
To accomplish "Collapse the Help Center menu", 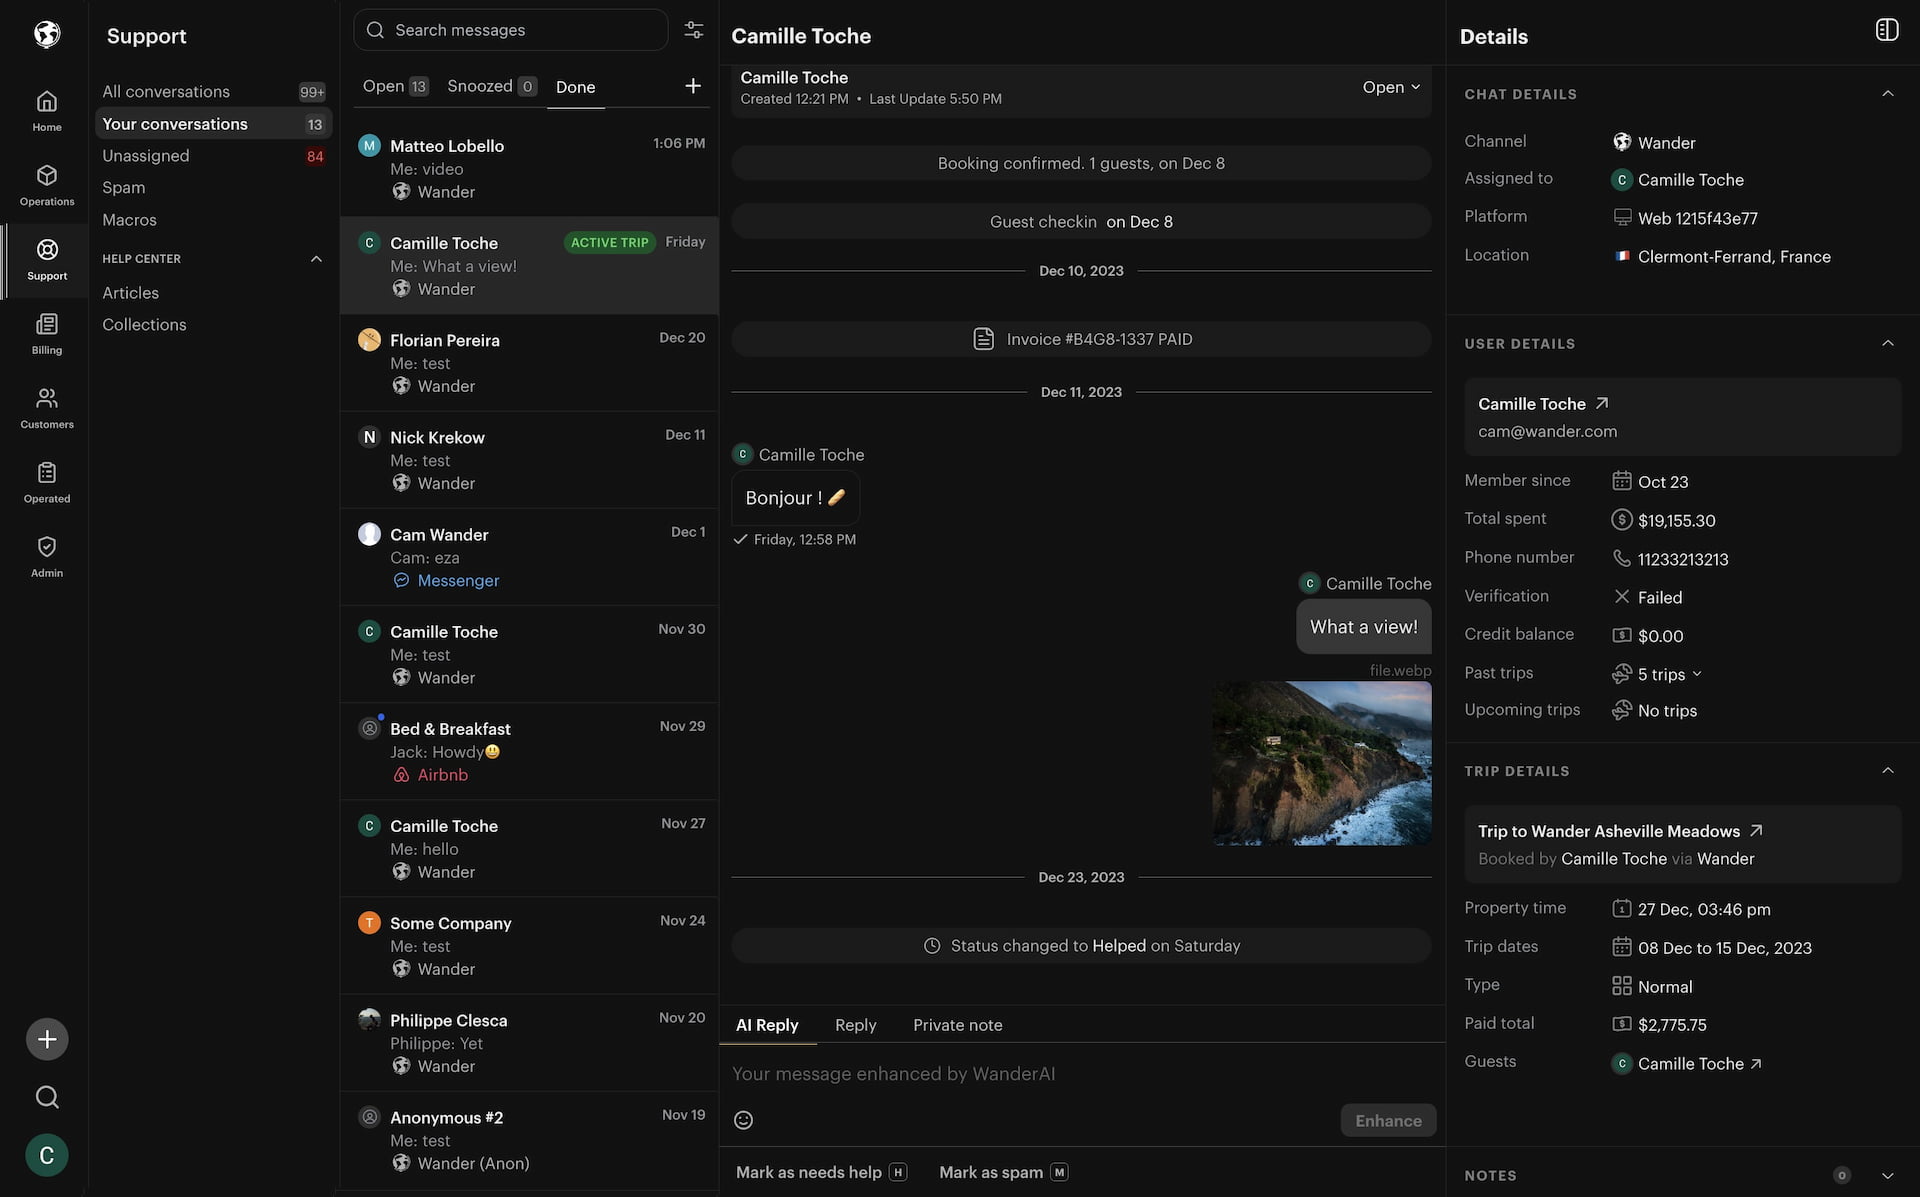I will (316, 259).
